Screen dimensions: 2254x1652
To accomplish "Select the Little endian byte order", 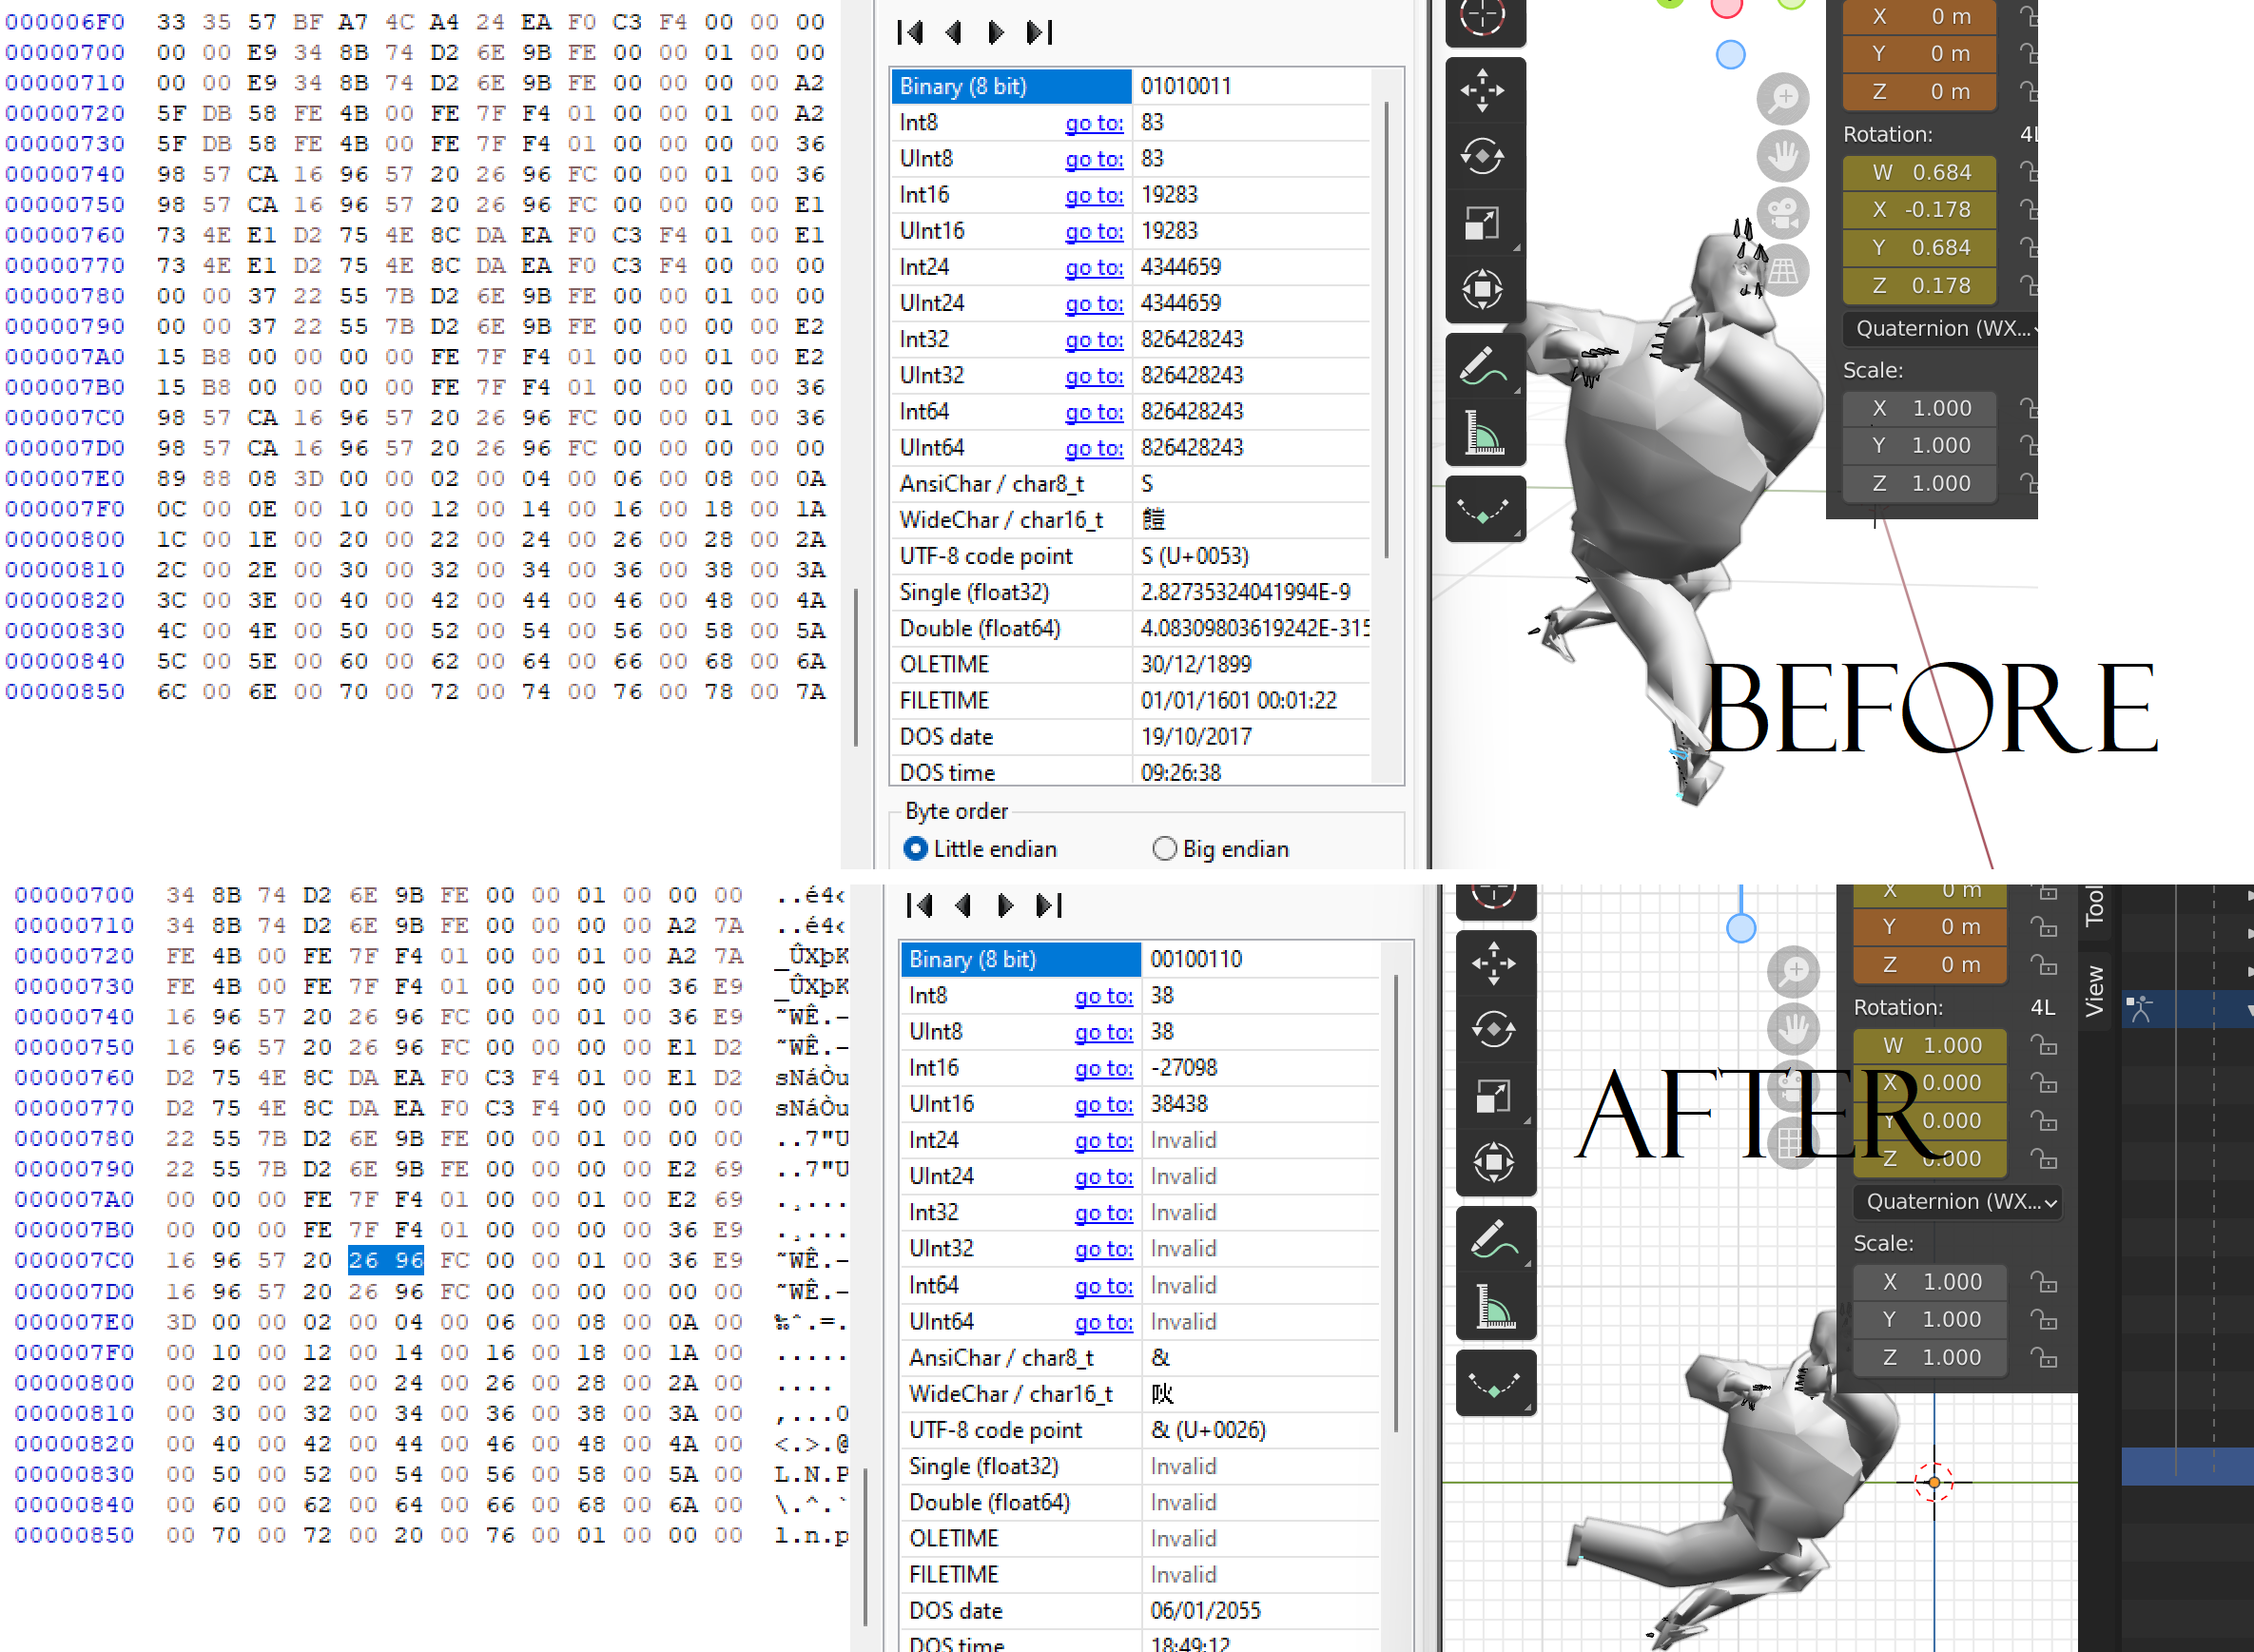I will (x=915, y=849).
